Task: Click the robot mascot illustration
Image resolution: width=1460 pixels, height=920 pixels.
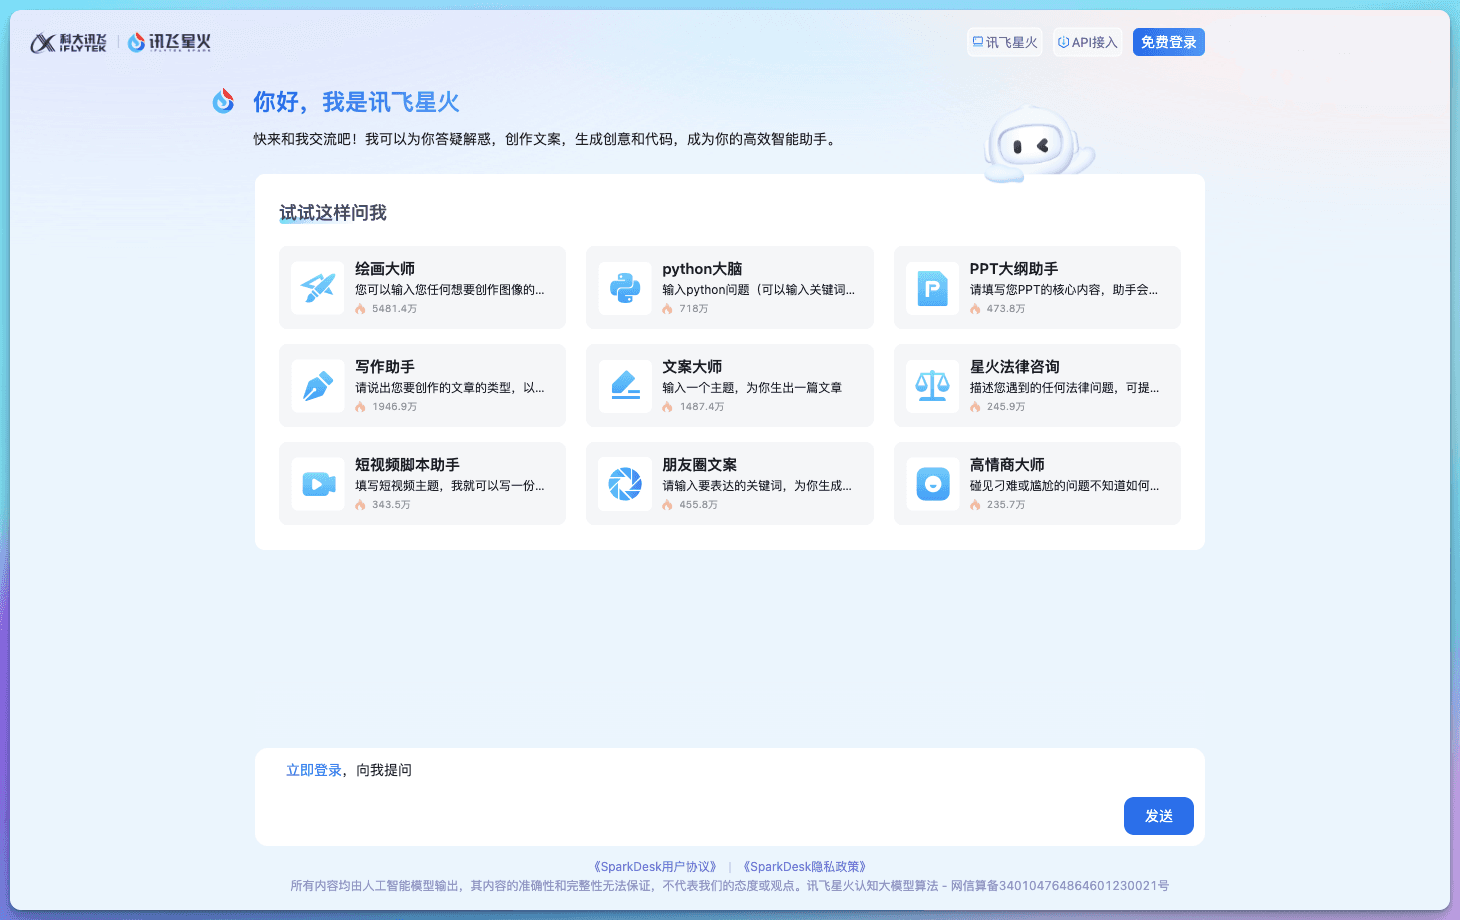Action: coord(1038,145)
